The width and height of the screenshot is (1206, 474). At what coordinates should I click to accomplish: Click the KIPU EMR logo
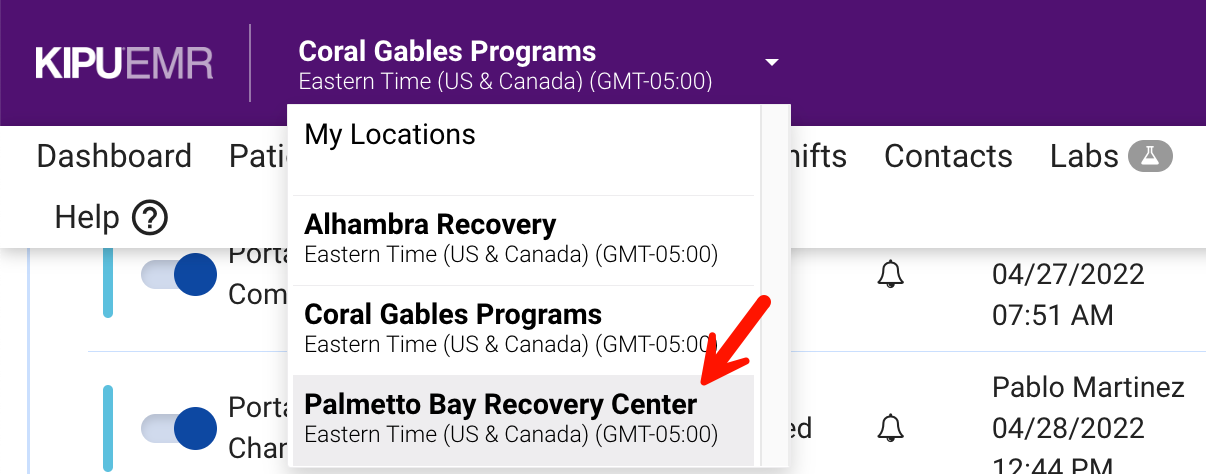click(124, 63)
